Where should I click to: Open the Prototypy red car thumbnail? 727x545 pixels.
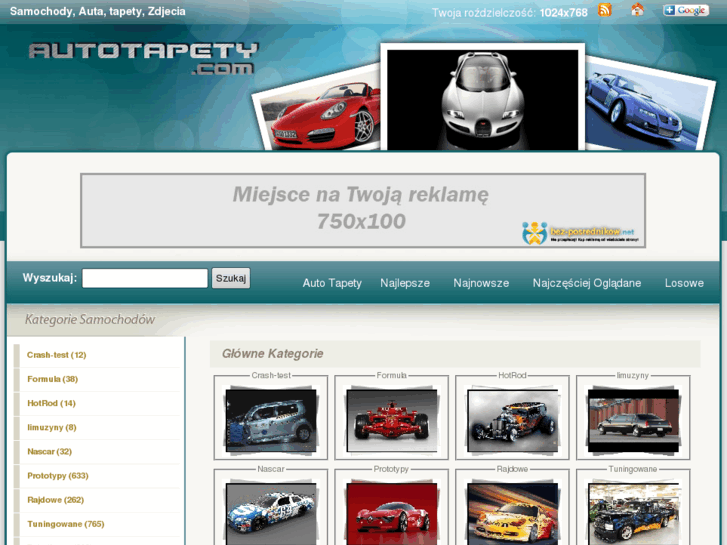tap(392, 512)
